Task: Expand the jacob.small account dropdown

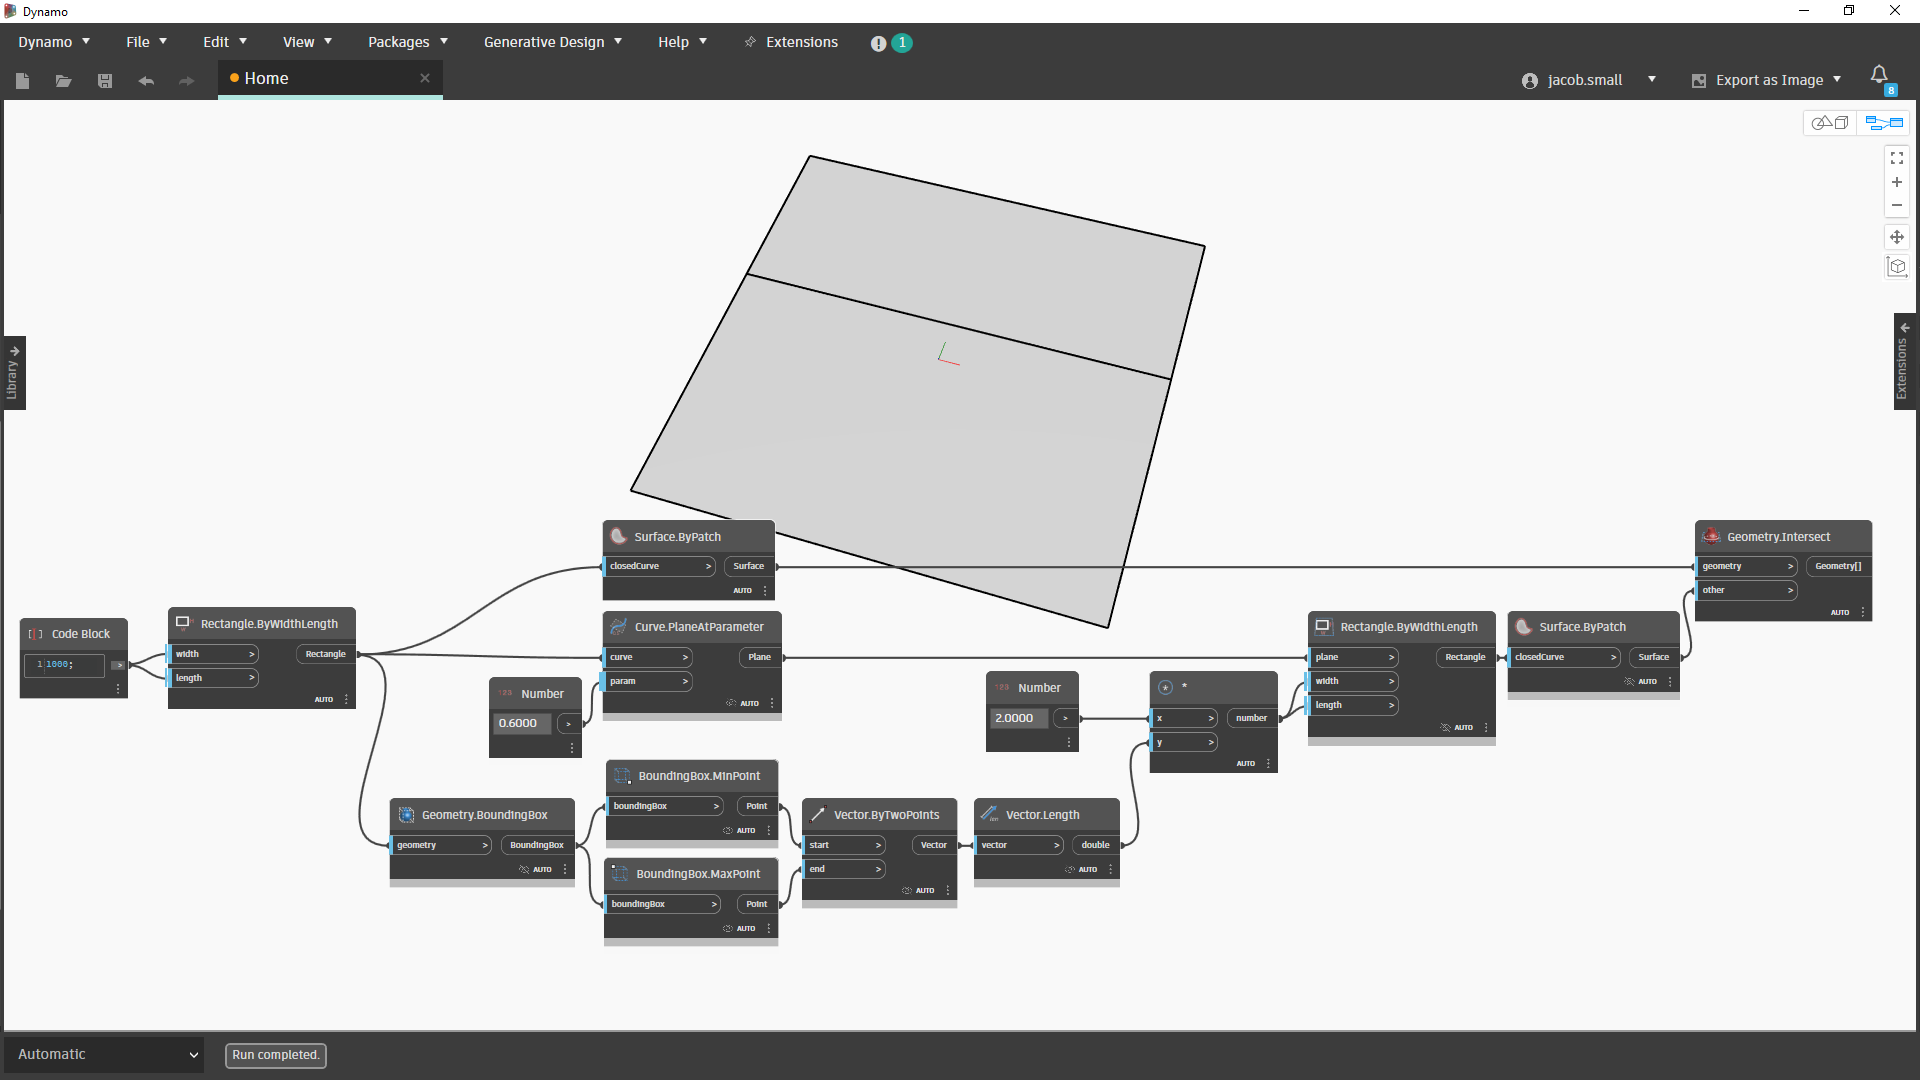Action: pos(1651,80)
